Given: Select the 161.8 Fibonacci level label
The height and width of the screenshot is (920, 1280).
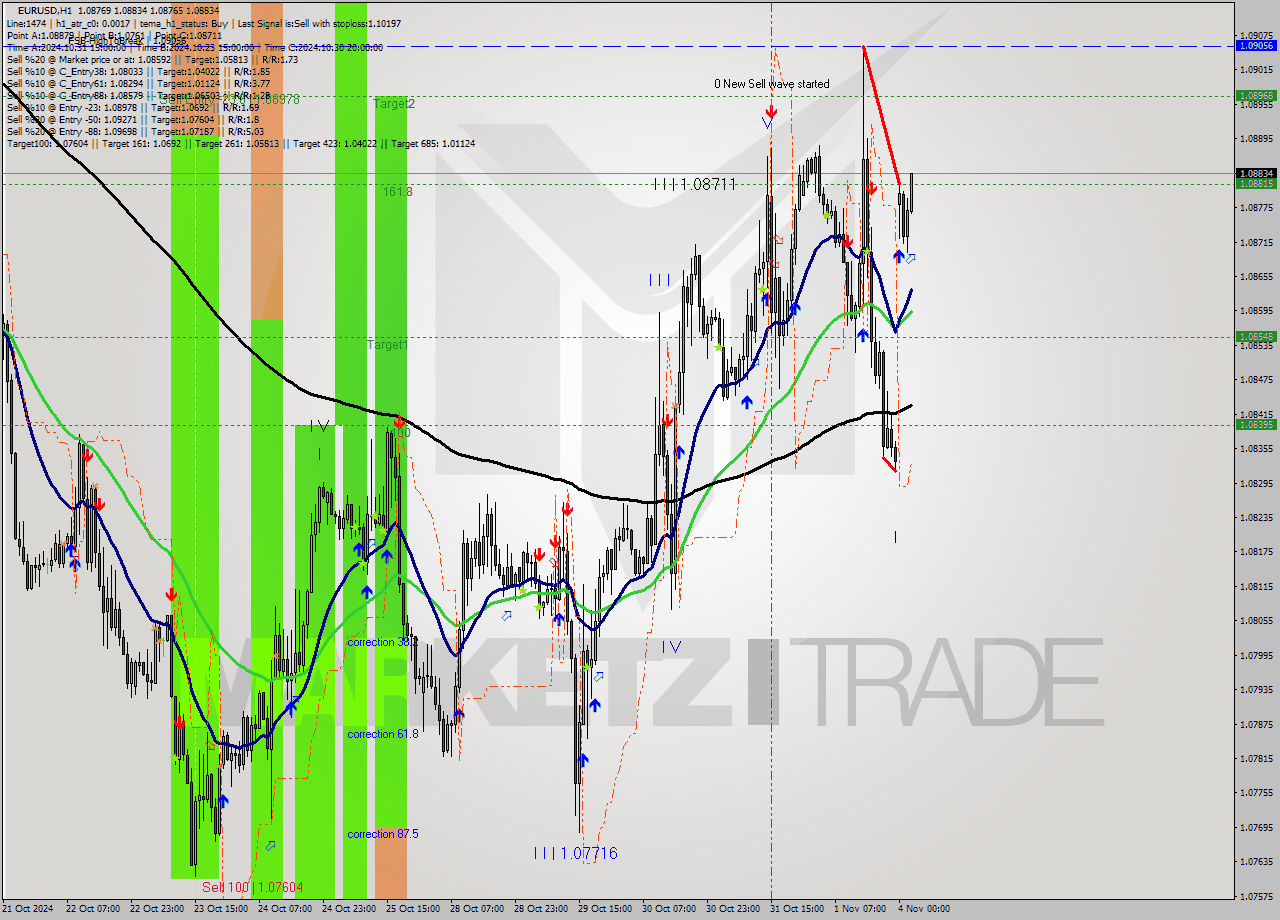Looking at the screenshot, I should (397, 191).
